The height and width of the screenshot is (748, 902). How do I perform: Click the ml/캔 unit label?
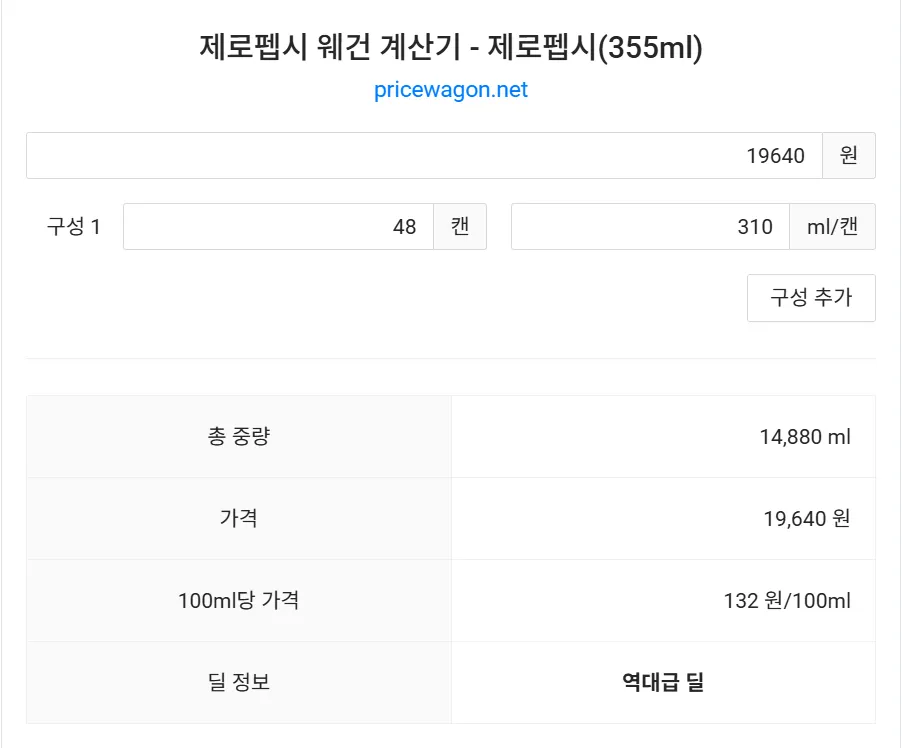(x=832, y=226)
